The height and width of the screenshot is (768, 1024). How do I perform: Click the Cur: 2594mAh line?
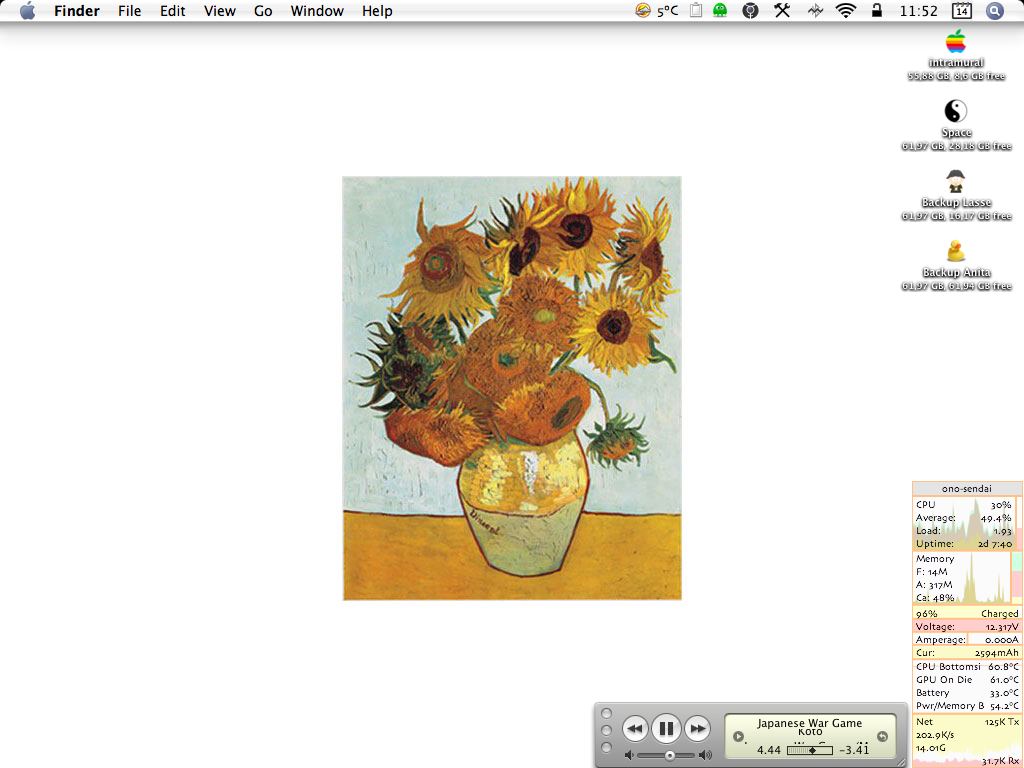pos(967,653)
